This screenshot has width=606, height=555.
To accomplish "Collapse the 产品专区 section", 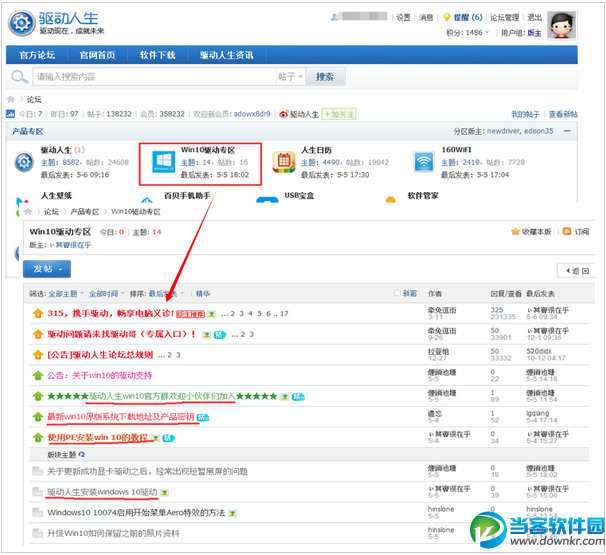I will coord(567,131).
